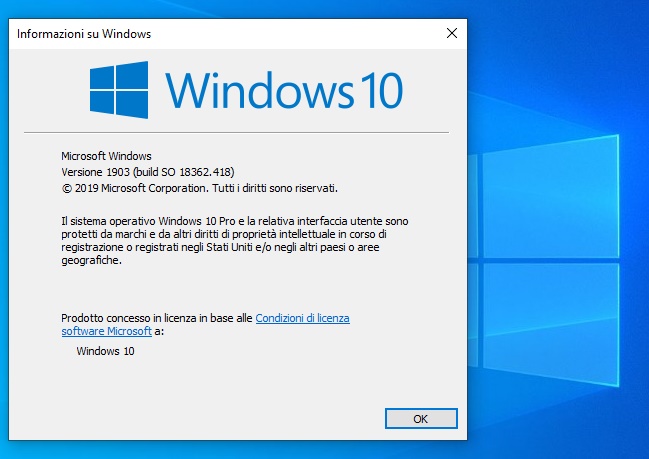Click the '© 2019 Microsoft Corporation' copyright line
649x459 pixels.
200,188
